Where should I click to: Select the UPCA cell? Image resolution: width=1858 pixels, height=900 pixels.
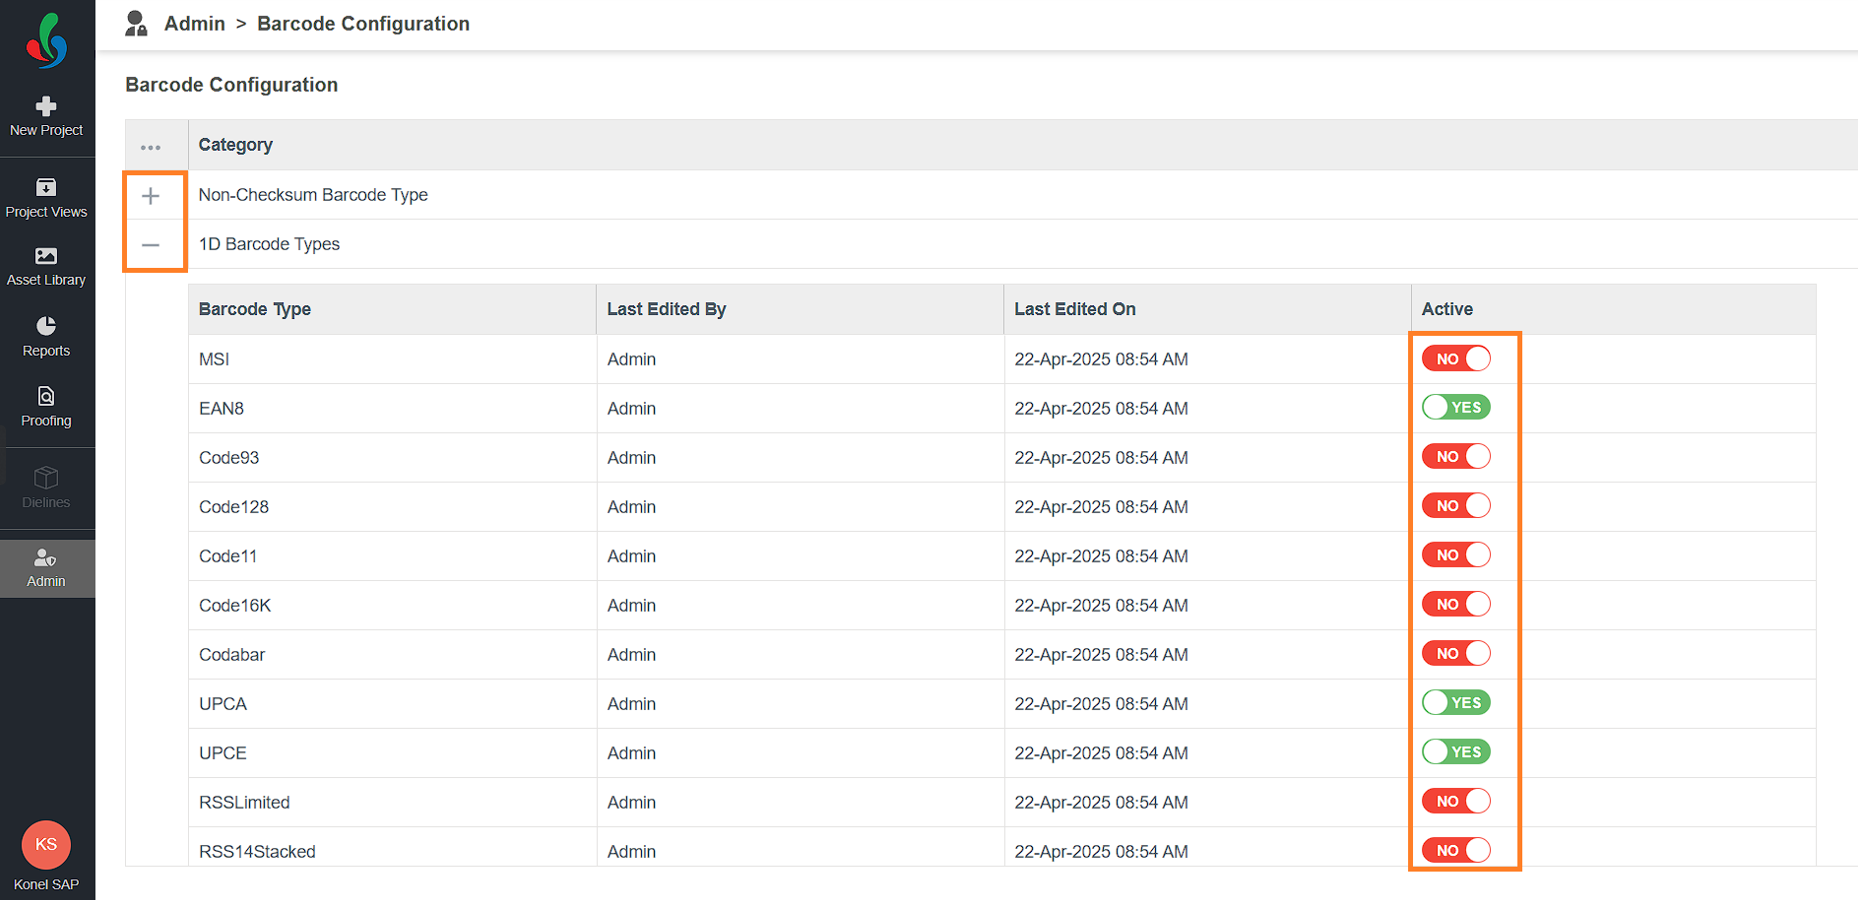(x=392, y=704)
